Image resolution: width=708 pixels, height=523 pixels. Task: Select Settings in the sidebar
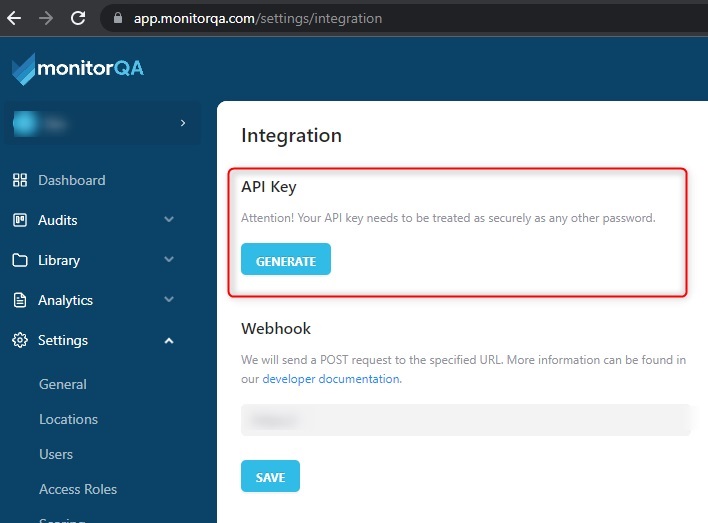[63, 341]
